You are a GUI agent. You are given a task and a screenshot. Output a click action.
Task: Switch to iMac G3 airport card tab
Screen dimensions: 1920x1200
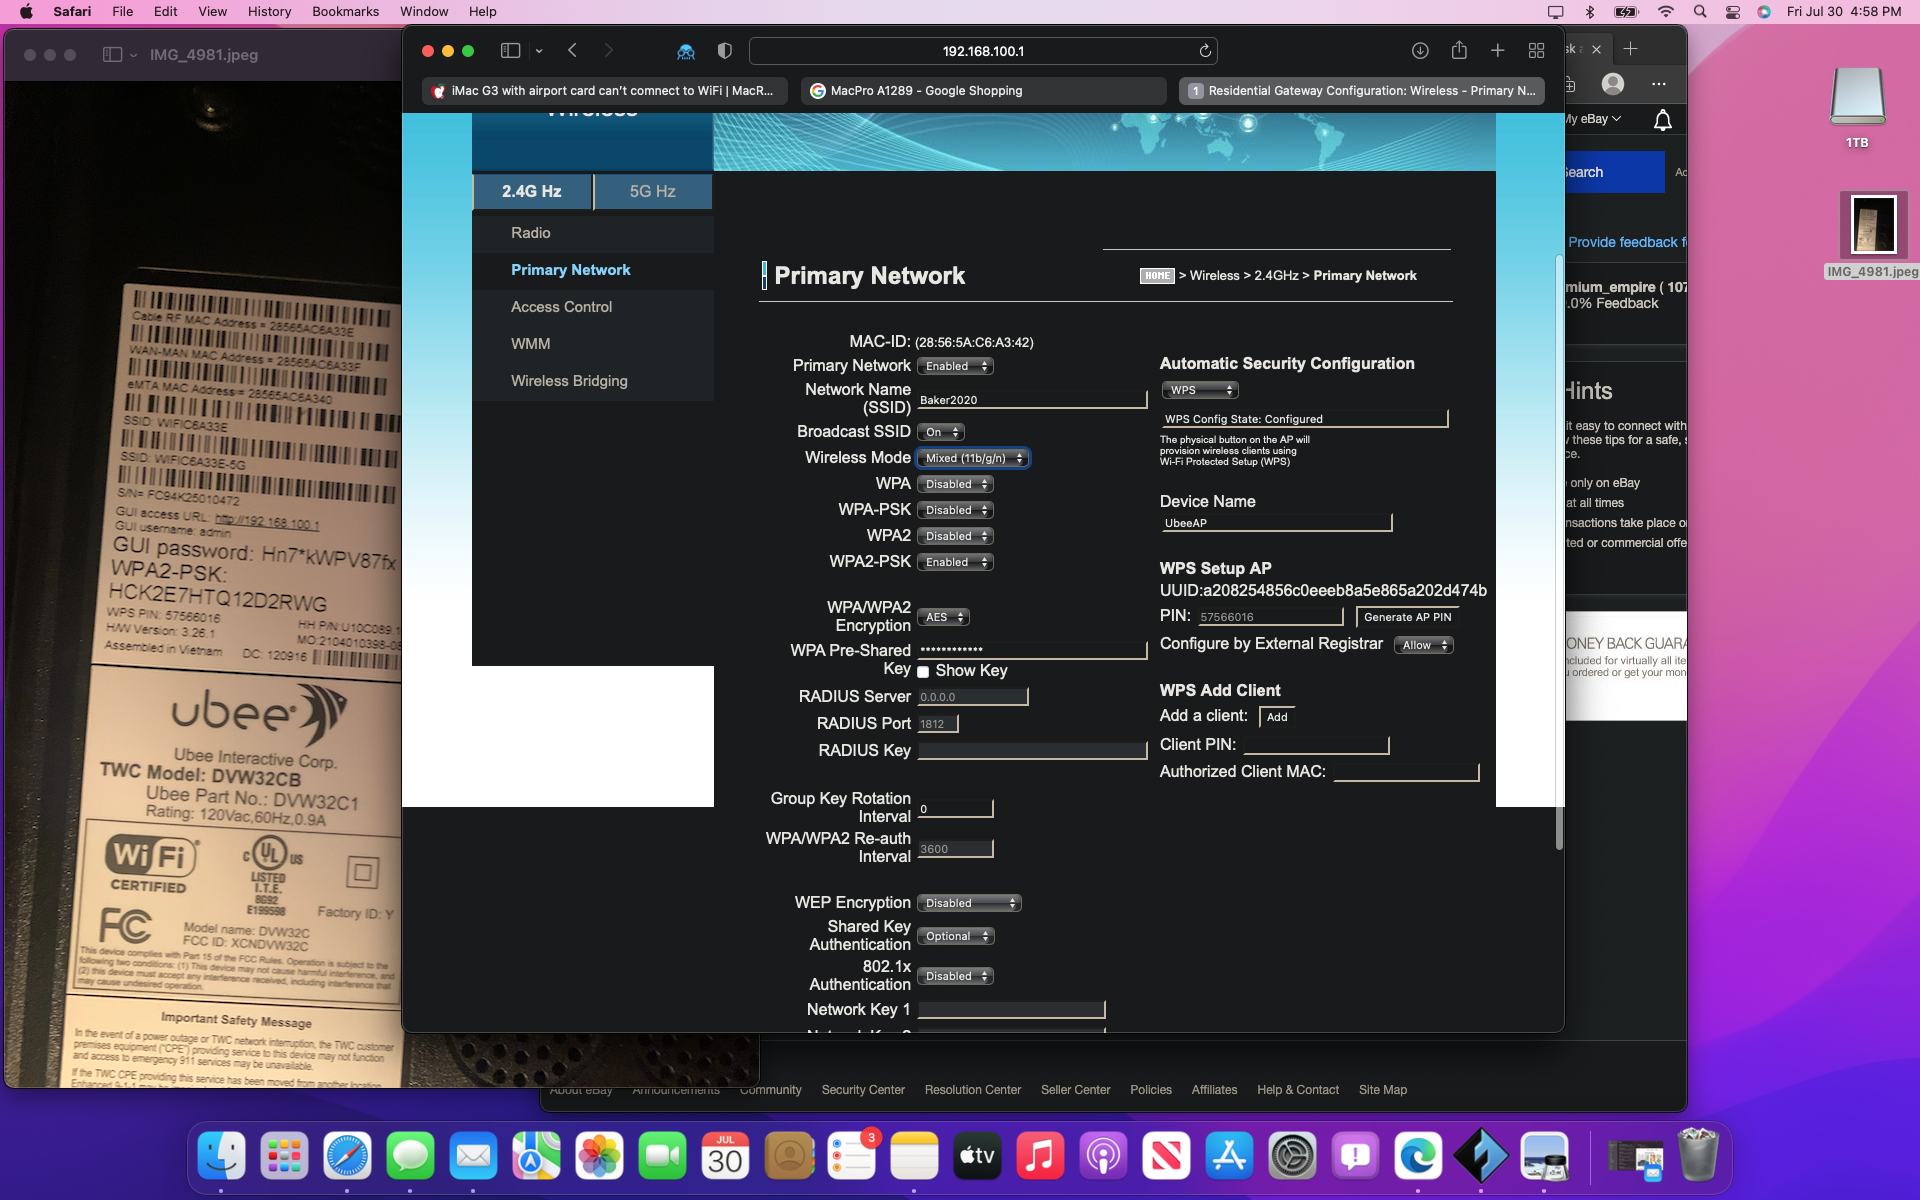[604, 91]
